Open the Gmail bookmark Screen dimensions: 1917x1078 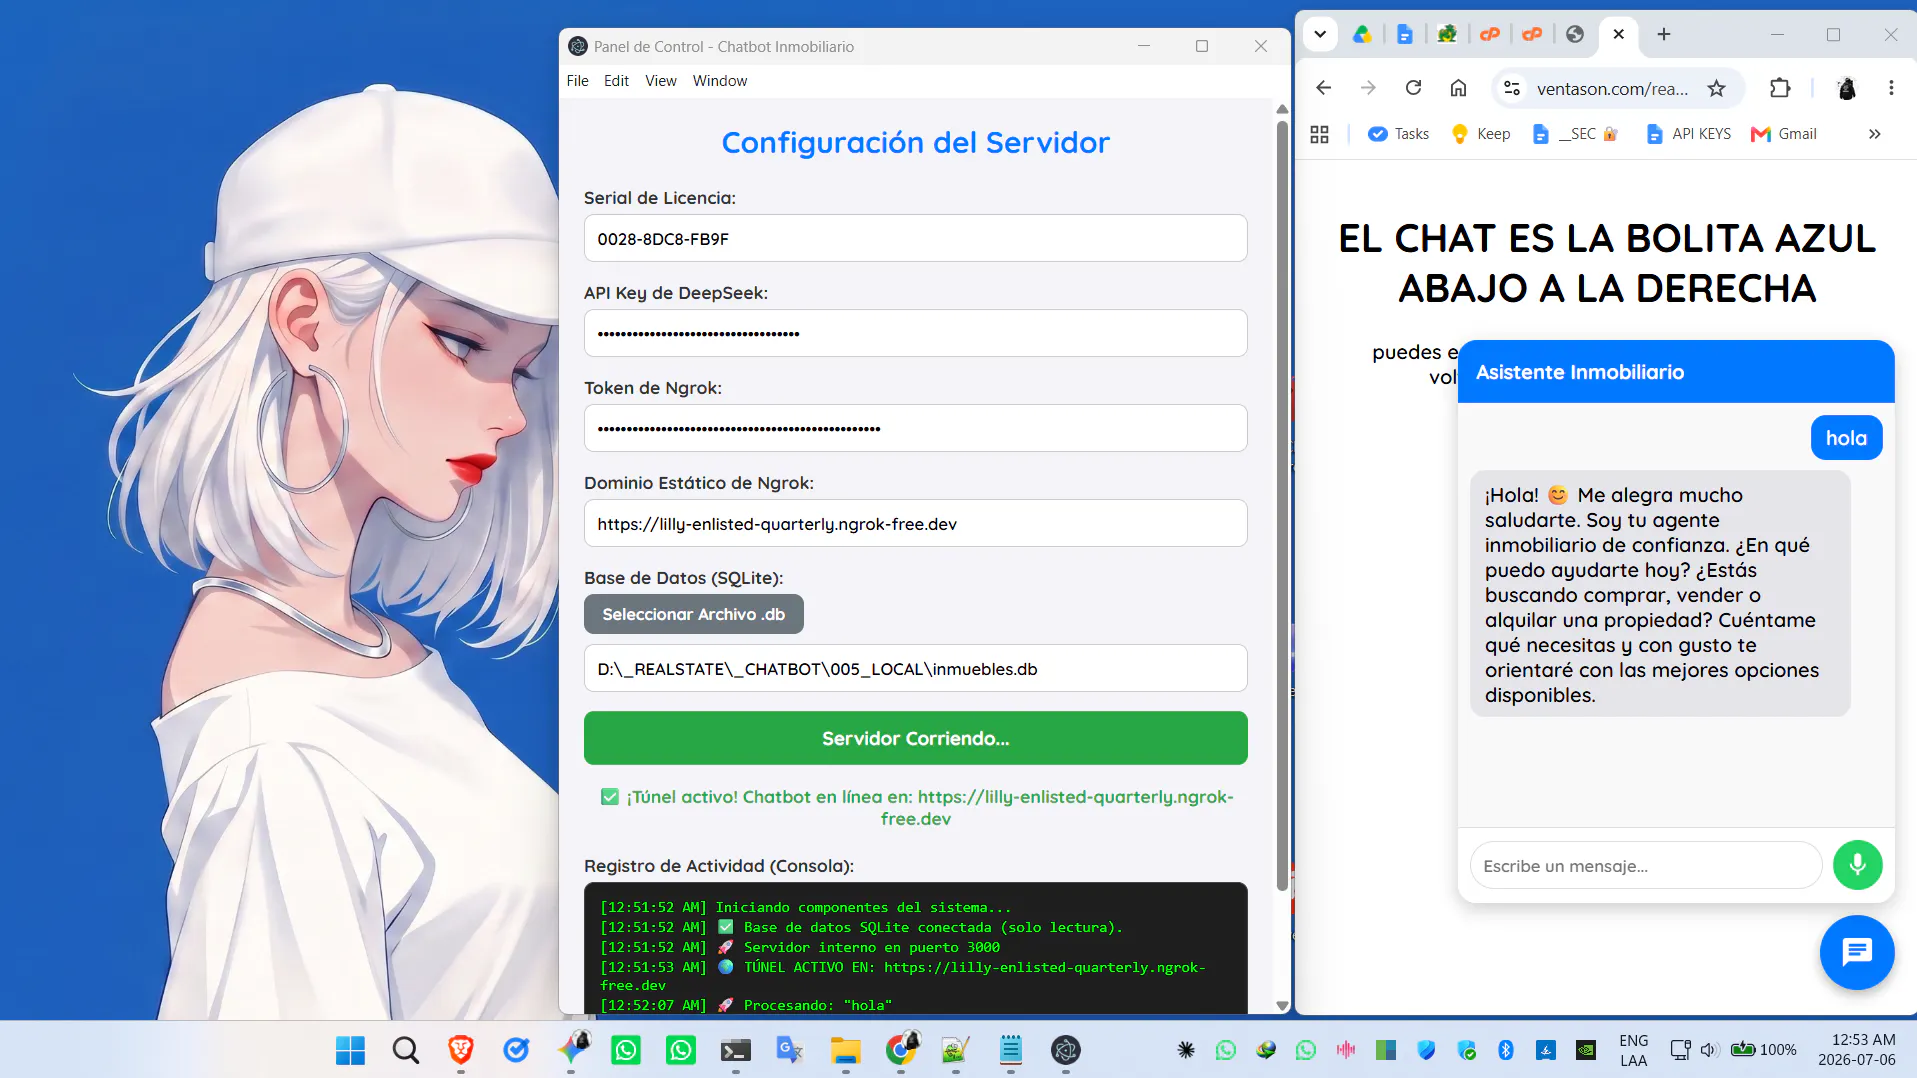click(1783, 134)
